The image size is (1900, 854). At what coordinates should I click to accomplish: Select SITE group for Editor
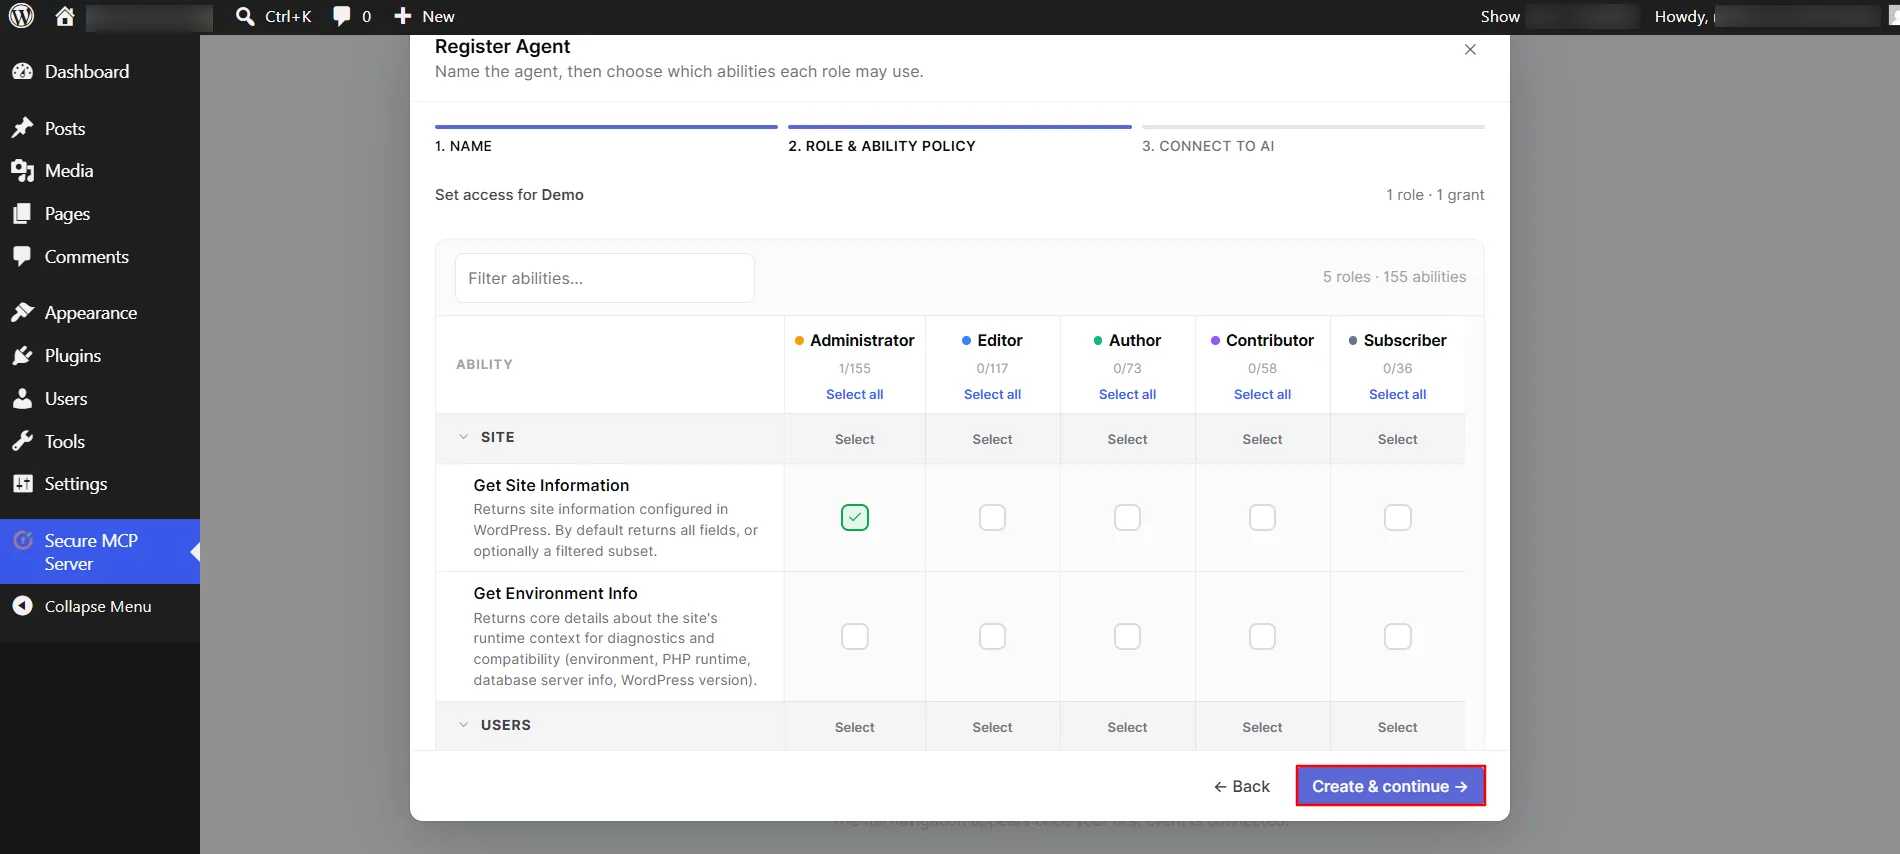(992, 439)
